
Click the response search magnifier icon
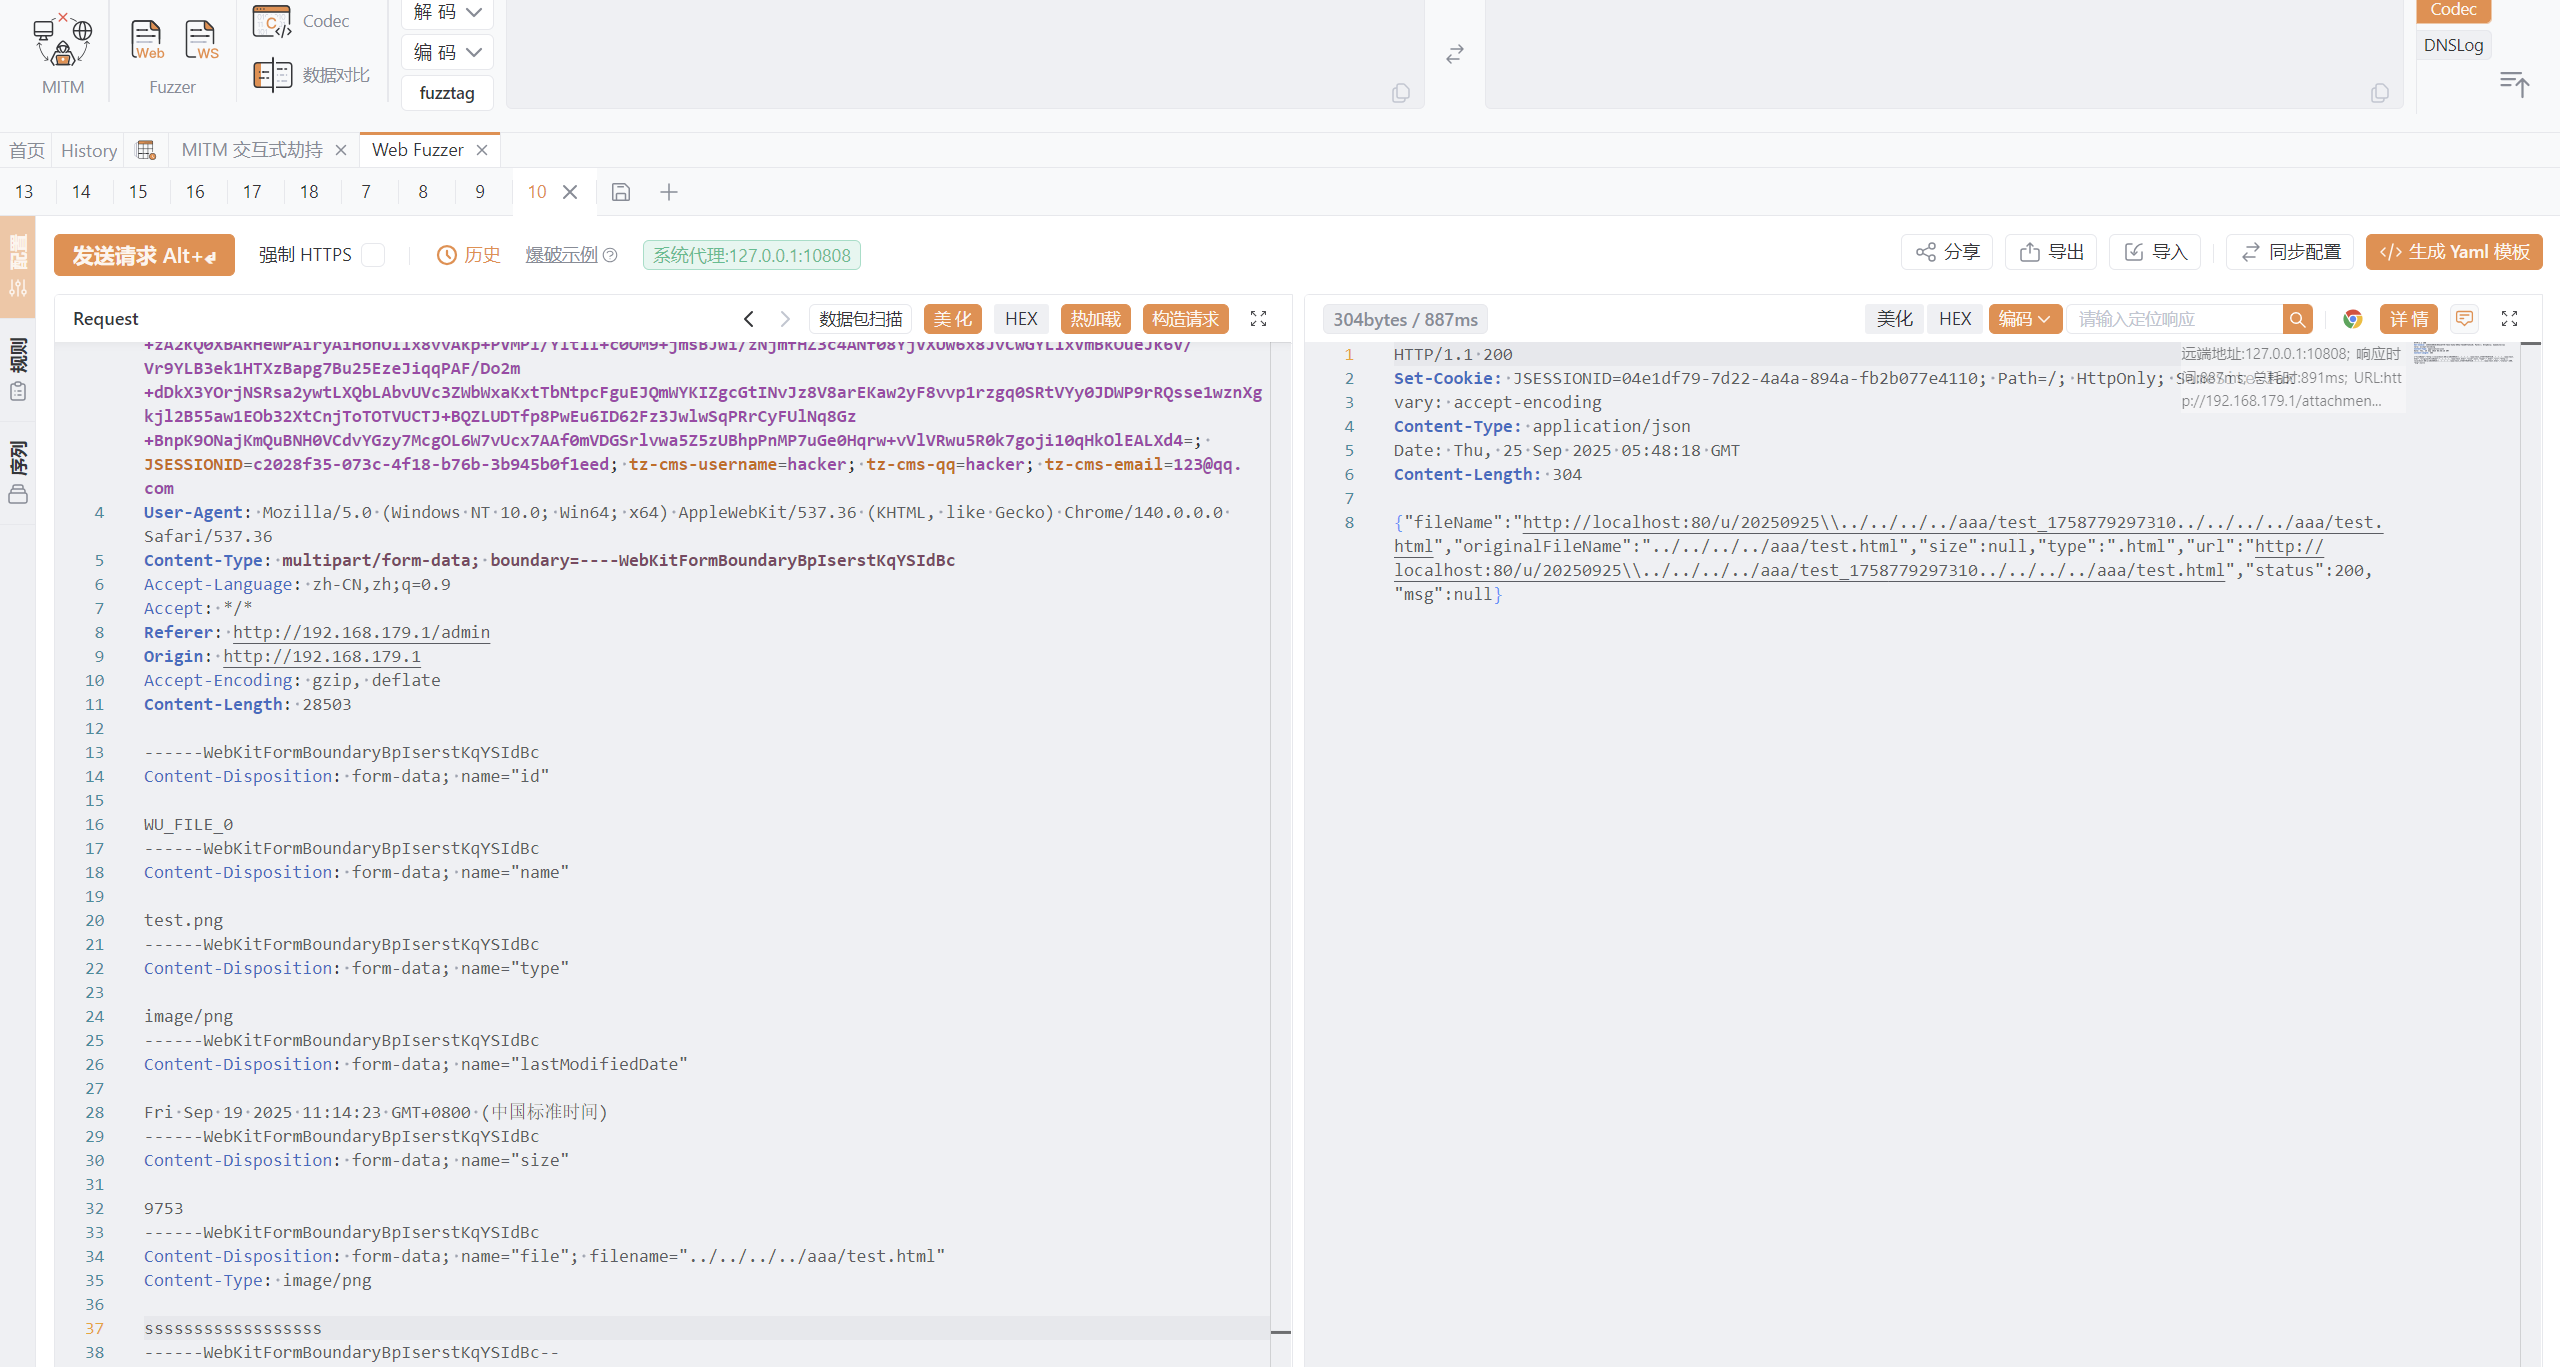(2297, 319)
